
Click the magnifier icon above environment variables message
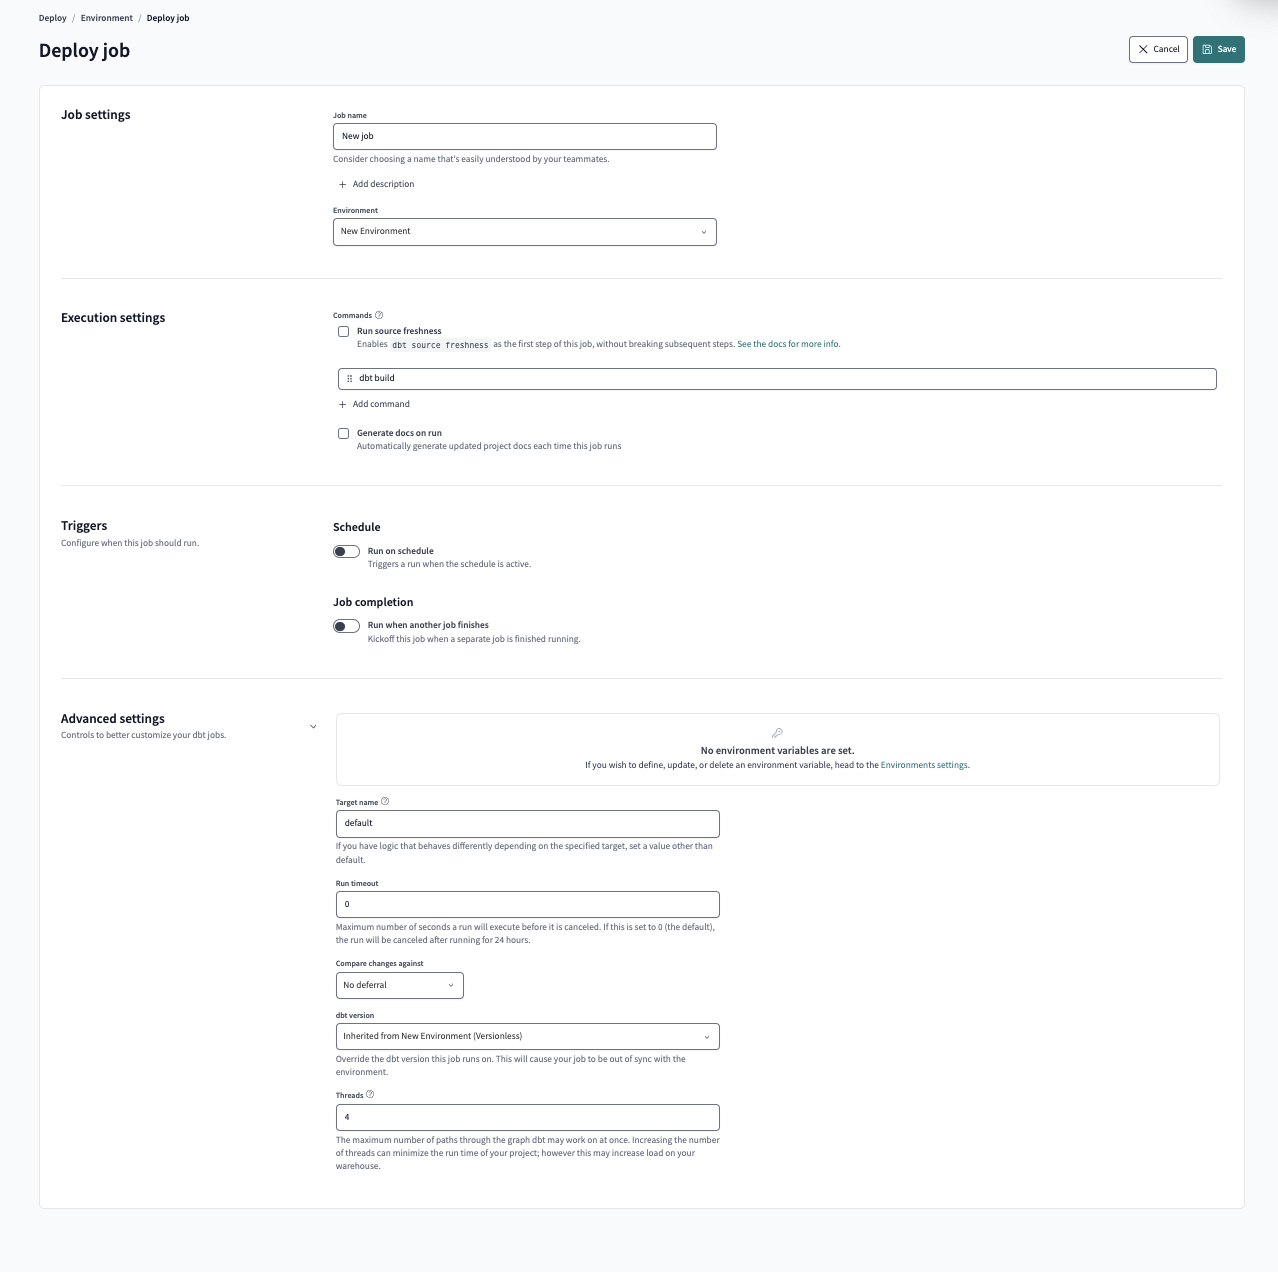click(x=777, y=731)
